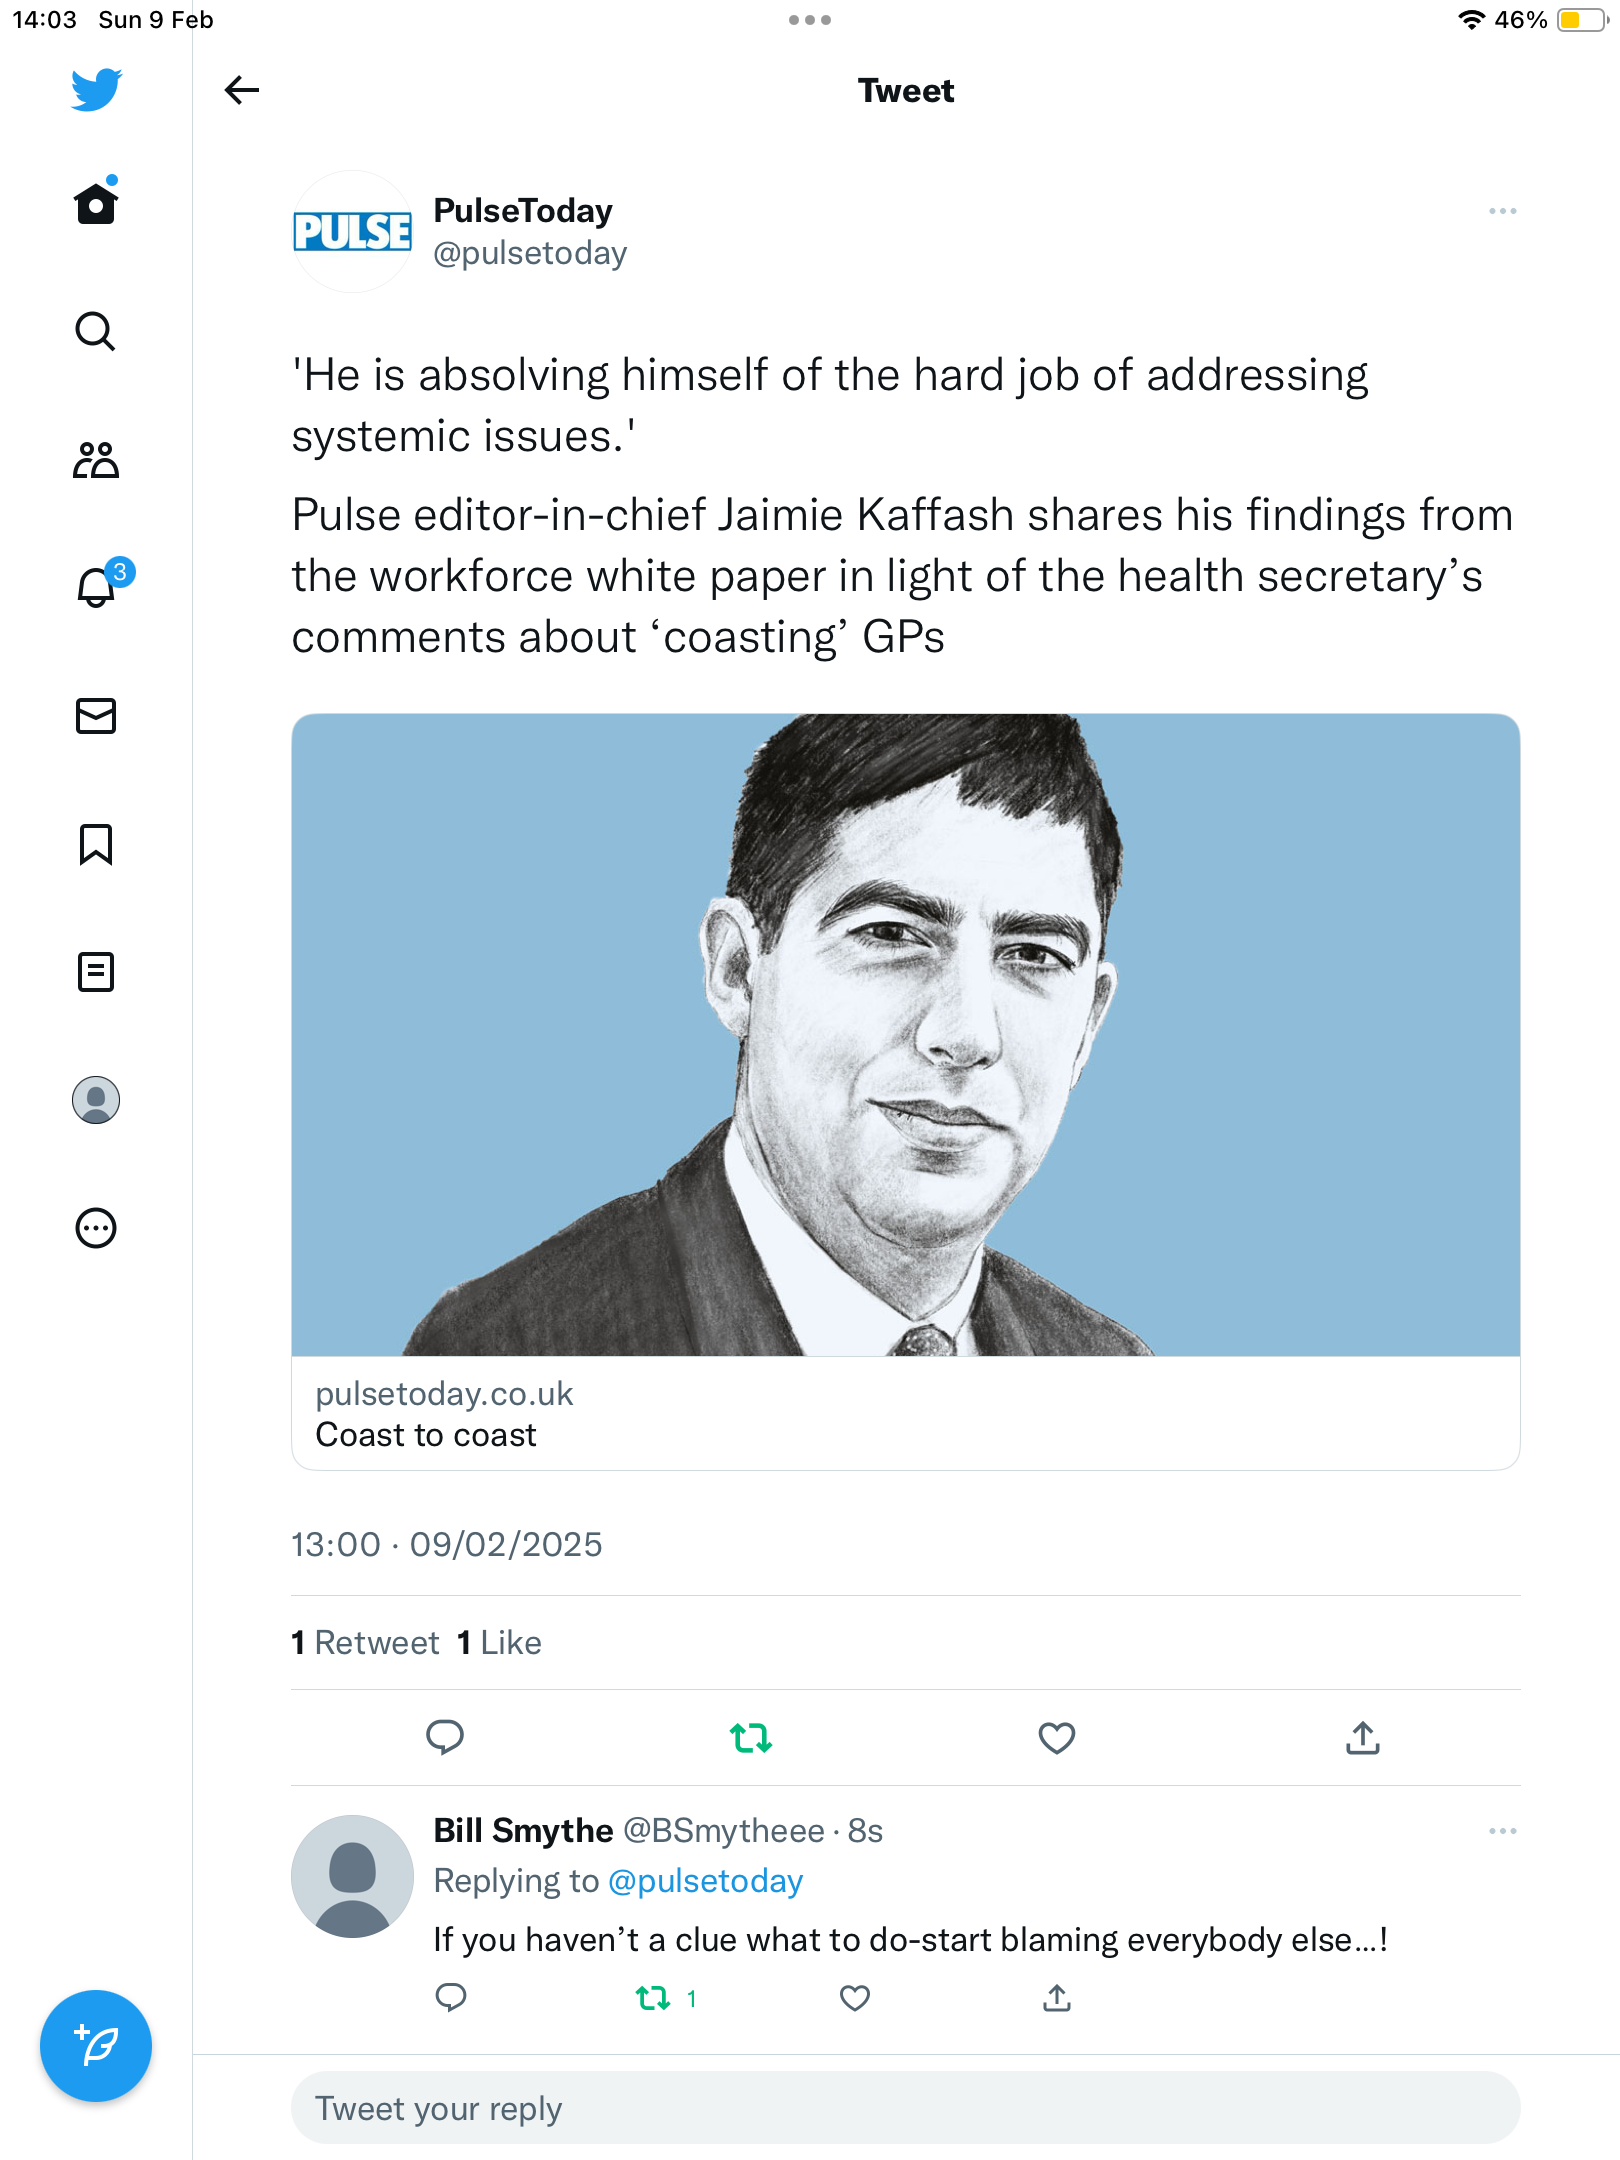Open options menu on PulseToday tweet
The height and width of the screenshot is (2160, 1620).
[x=1503, y=211]
